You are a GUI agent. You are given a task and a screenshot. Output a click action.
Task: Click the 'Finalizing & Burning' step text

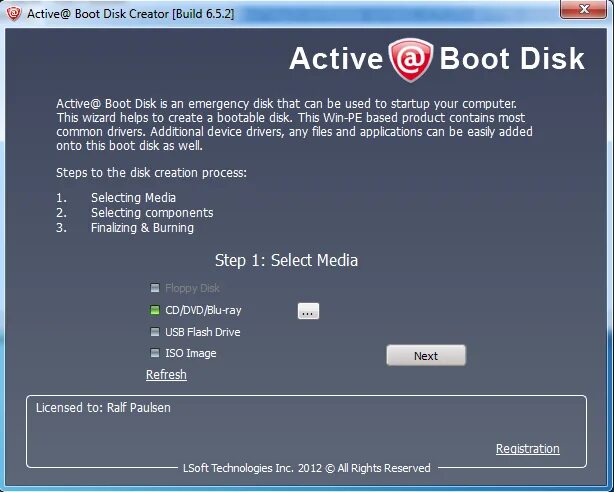142,228
